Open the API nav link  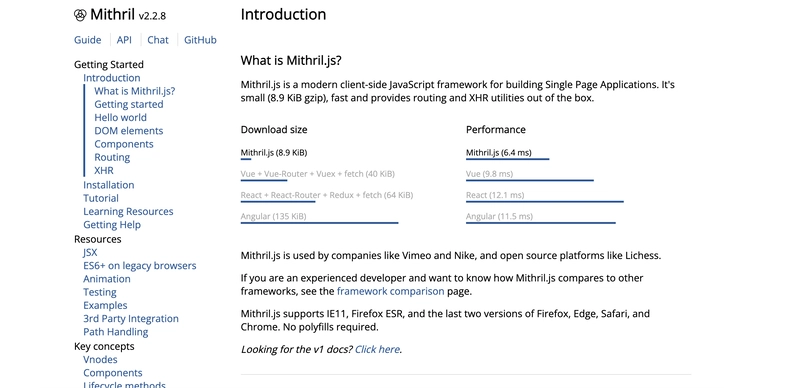124,40
